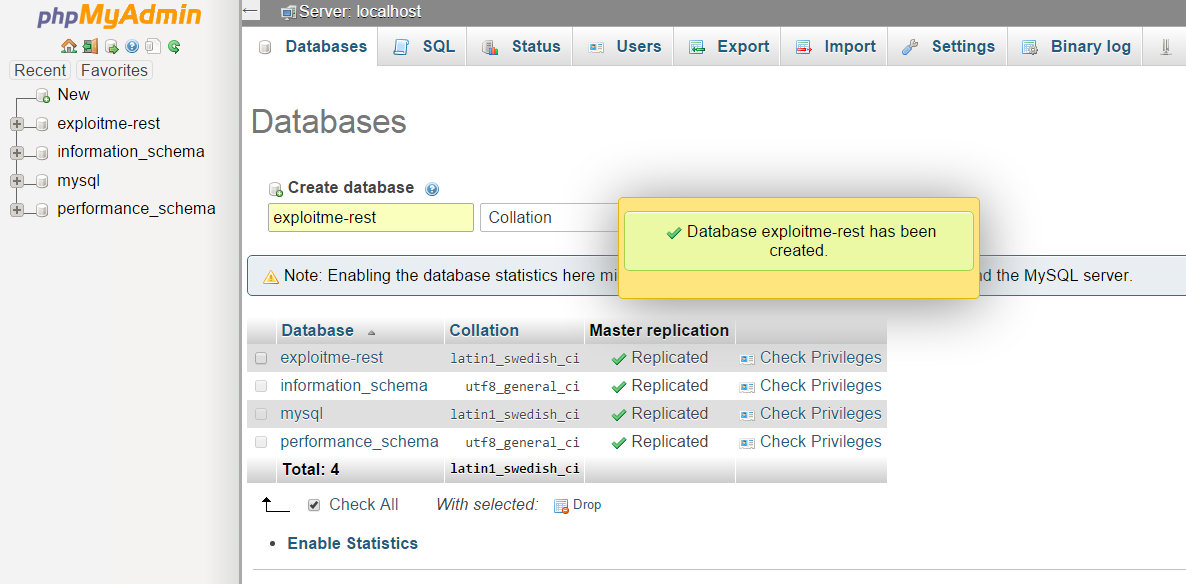The image size is (1186, 584).
Task: Reload navigation panel with green refresh icon
Action: [174, 47]
